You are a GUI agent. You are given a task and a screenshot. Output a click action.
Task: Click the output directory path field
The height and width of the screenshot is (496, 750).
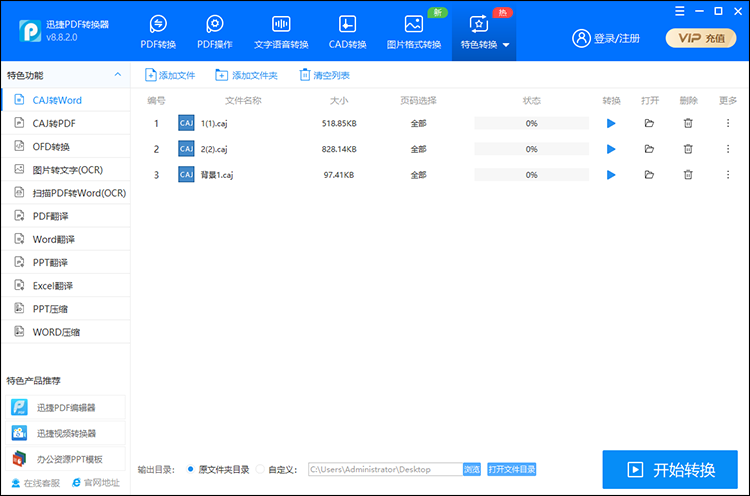[x=385, y=469]
